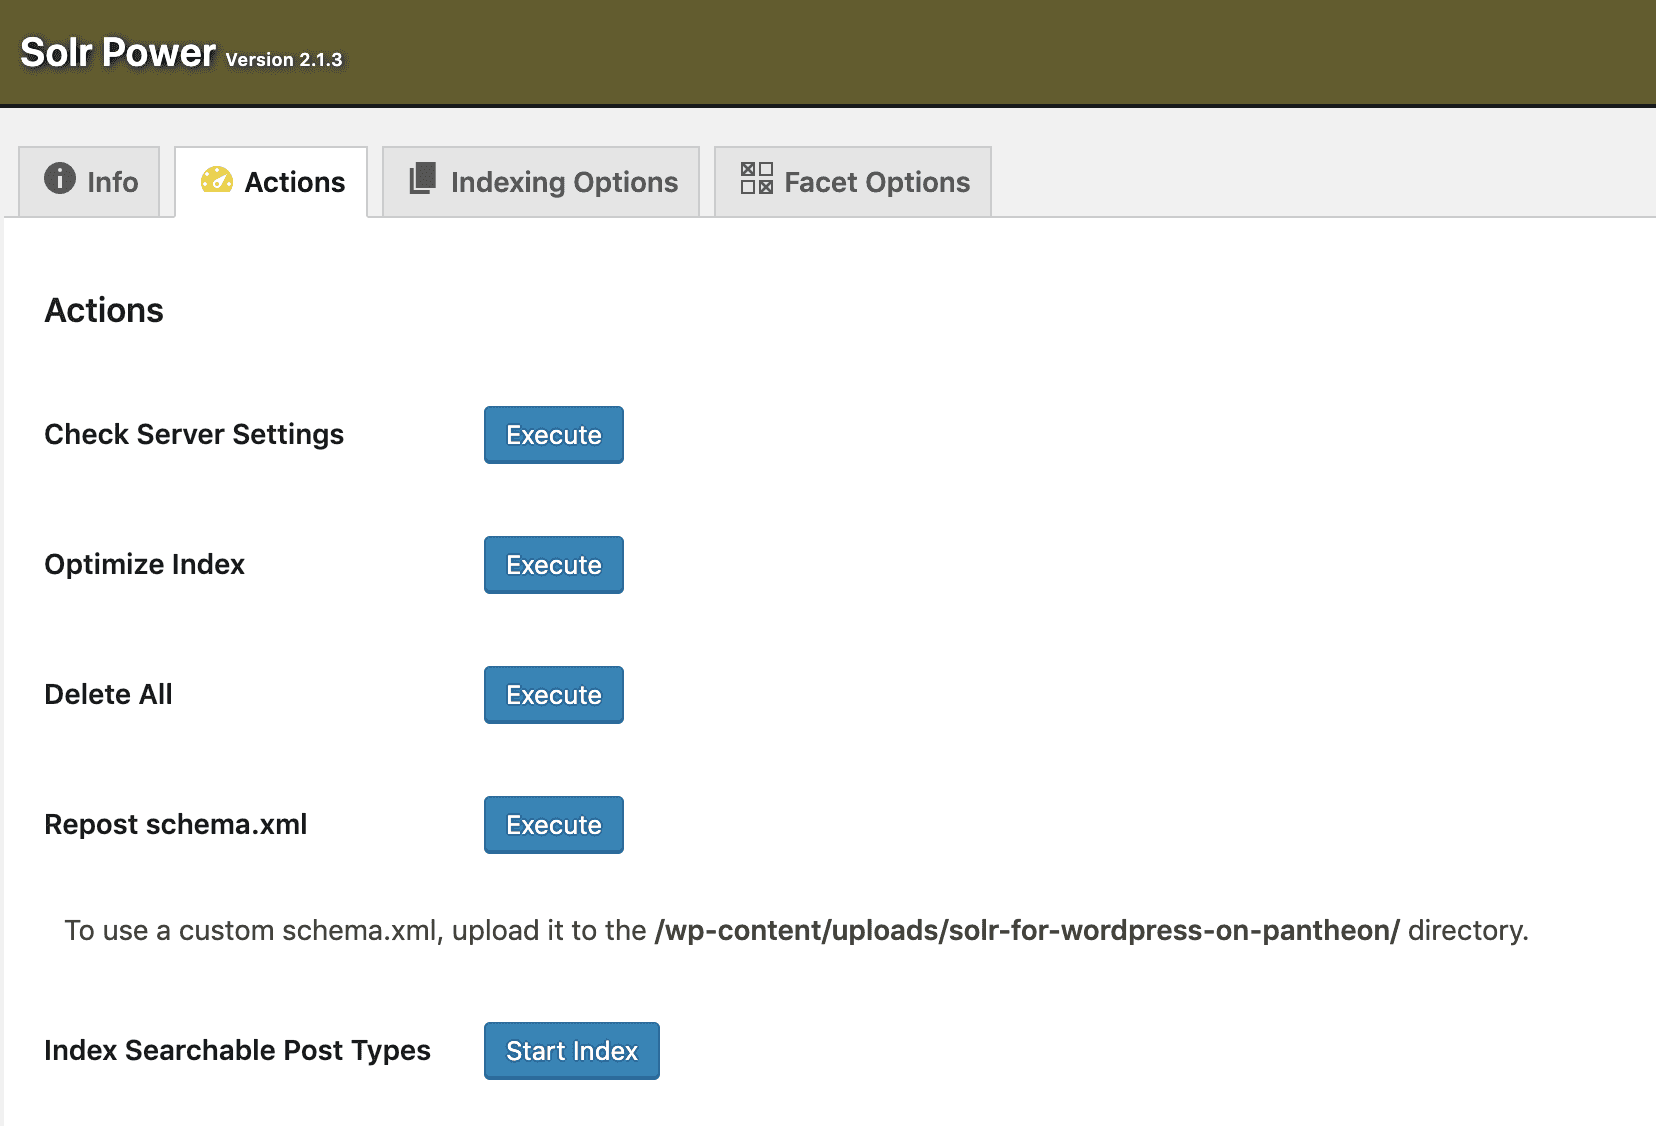
Task: Click the Index Searchable Post Types label
Action: coord(236,1050)
